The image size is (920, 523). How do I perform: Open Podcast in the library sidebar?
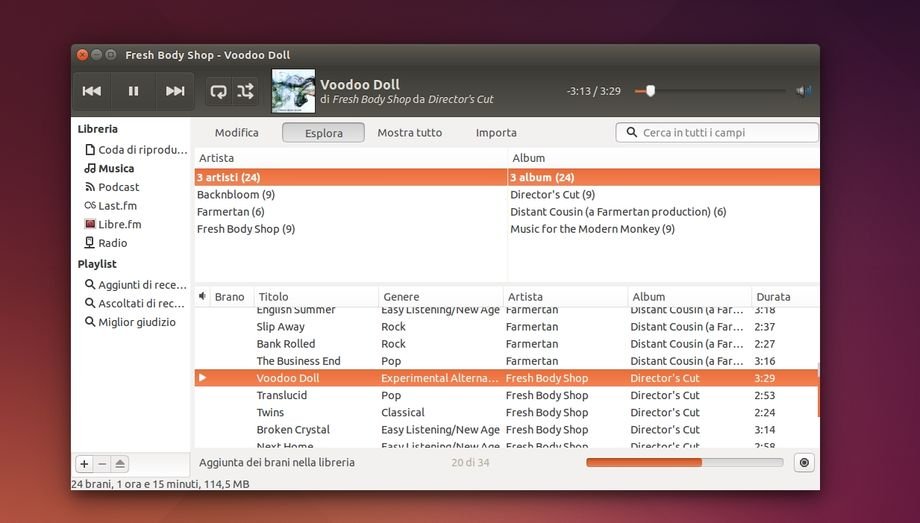pos(118,187)
